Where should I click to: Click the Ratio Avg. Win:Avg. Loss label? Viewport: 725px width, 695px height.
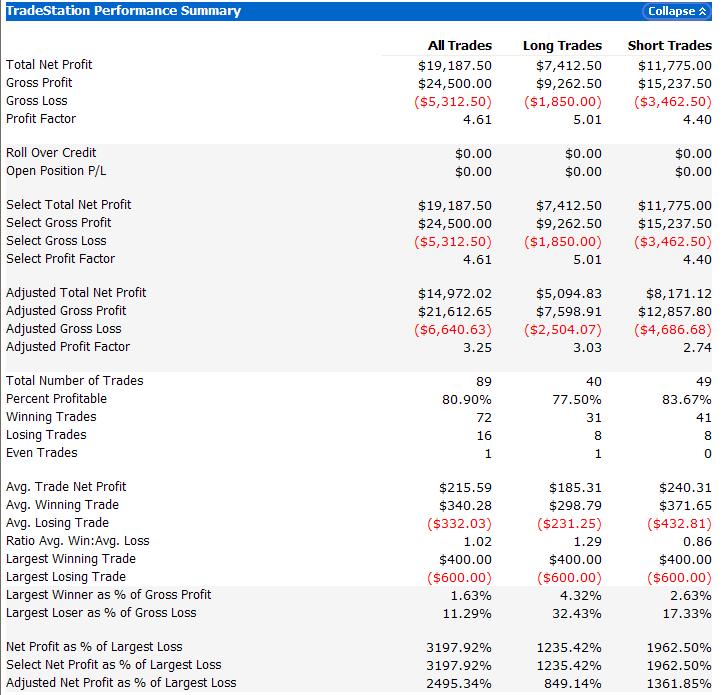point(78,541)
